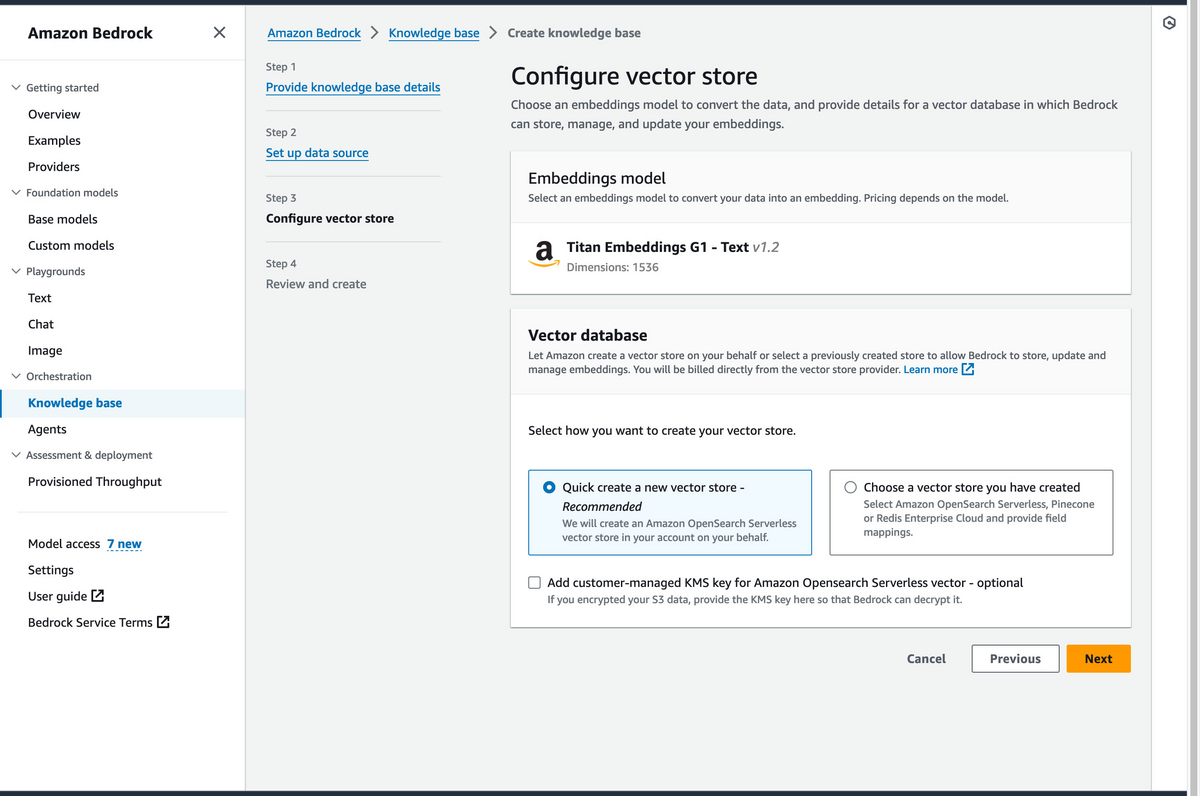Open Agents in the sidebar
The width and height of the screenshot is (1200, 796).
[47, 429]
